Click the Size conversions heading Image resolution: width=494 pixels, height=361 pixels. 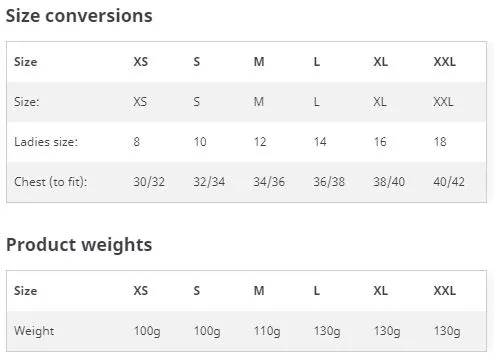[x=79, y=16]
